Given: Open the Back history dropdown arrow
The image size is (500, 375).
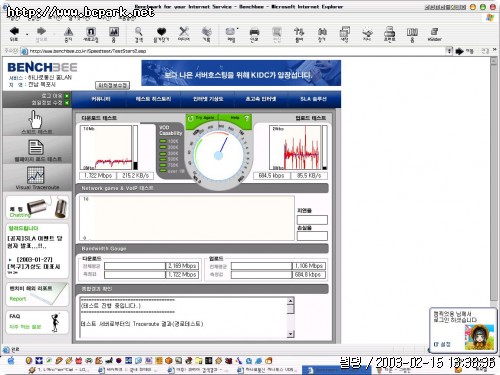Looking at the screenshot, I should tap(27, 34).
